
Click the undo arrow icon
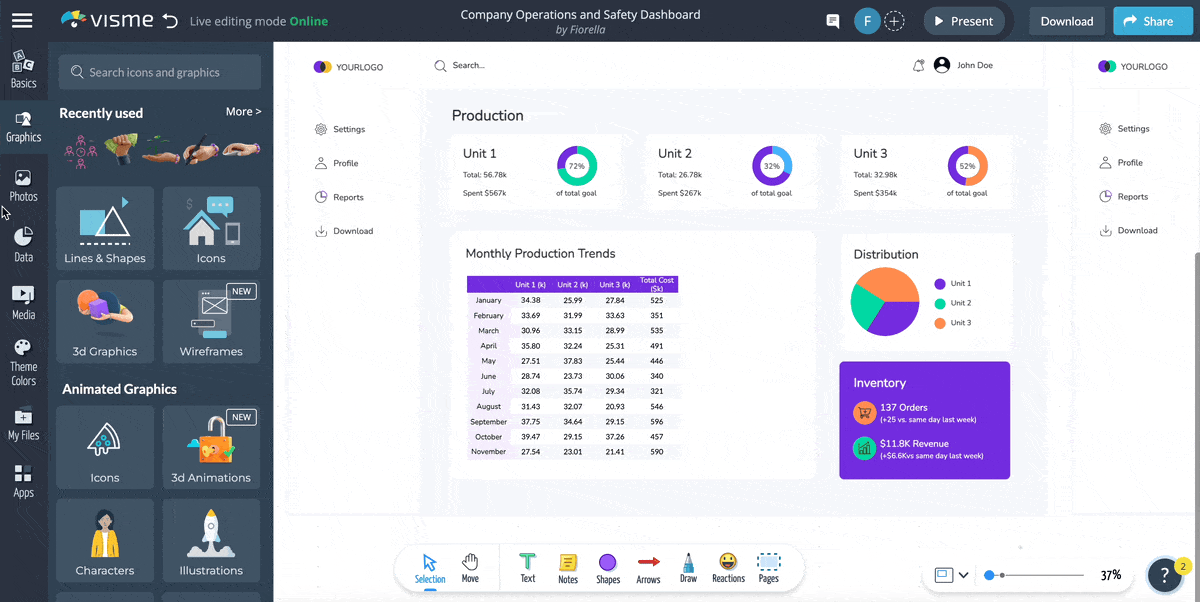[170, 21]
